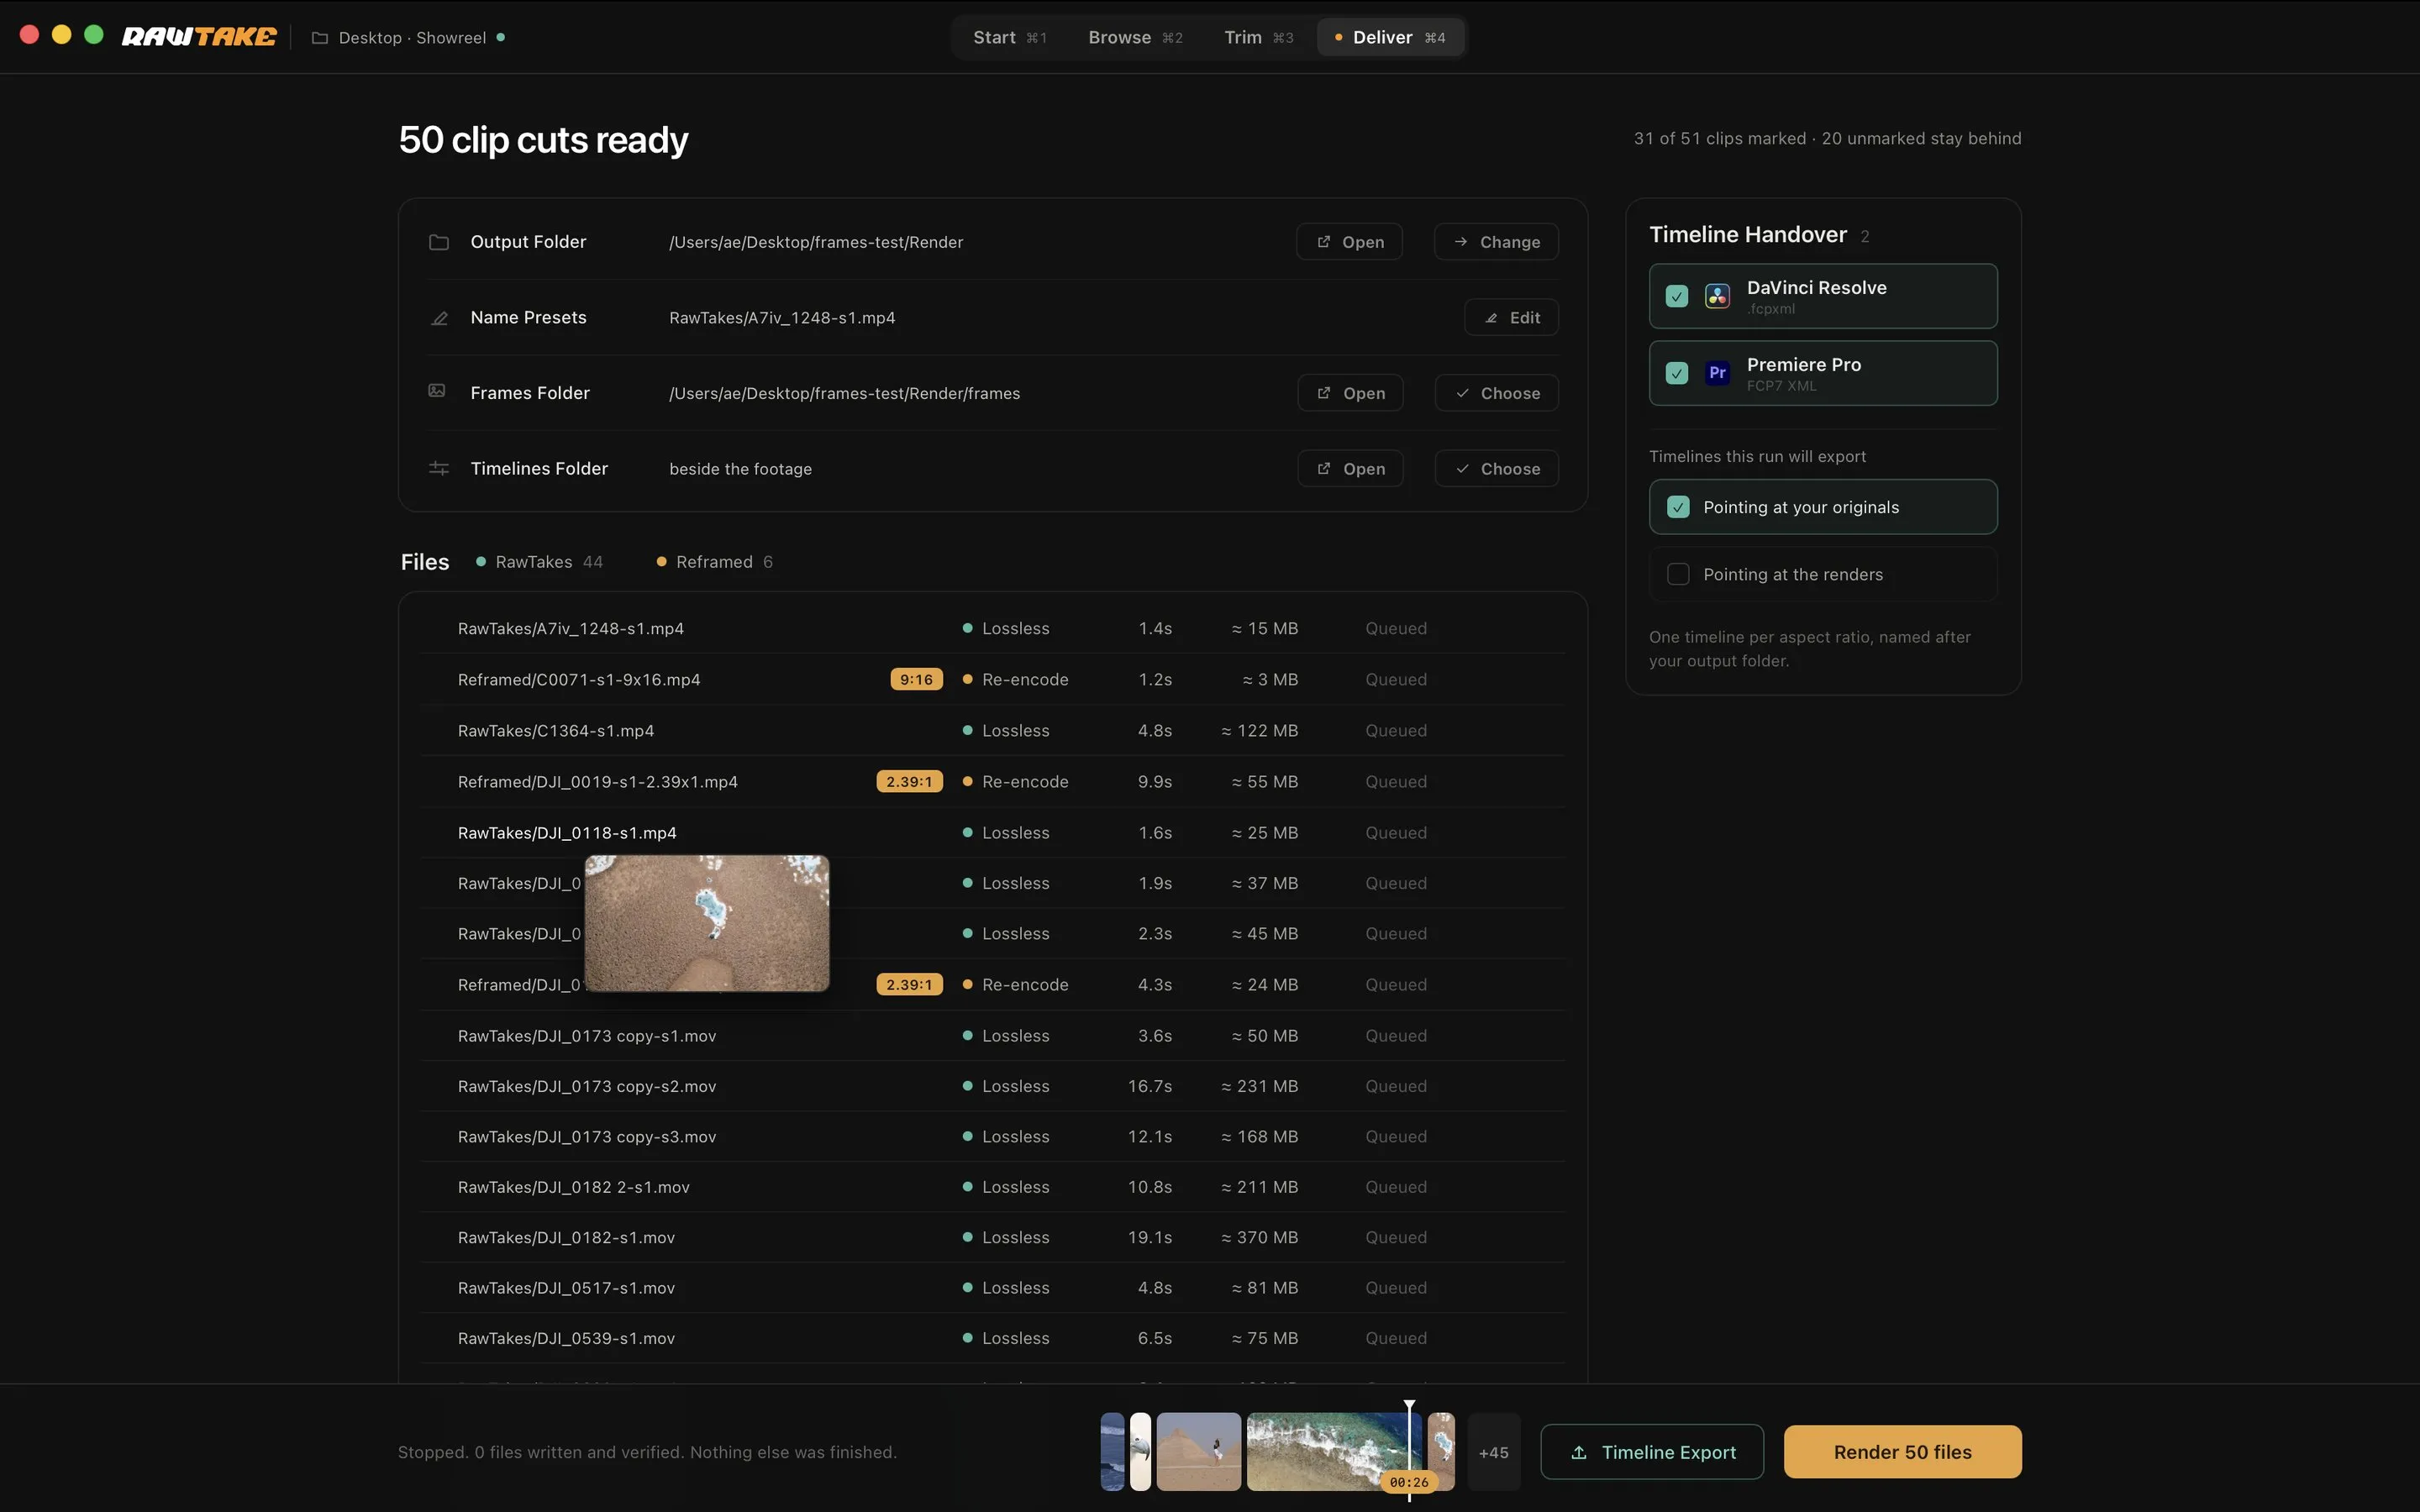Click the ocean waves clip thumbnail
The image size is (2420, 1512).
(1333, 1452)
